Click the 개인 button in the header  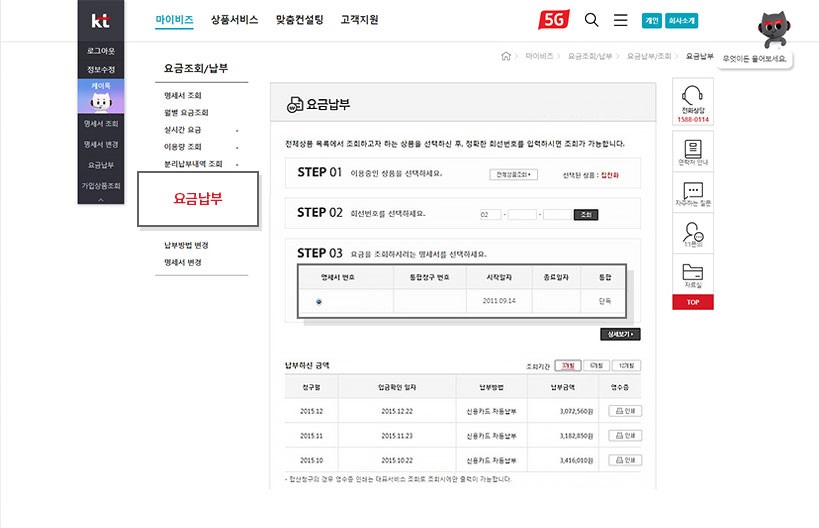[x=652, y=20]
